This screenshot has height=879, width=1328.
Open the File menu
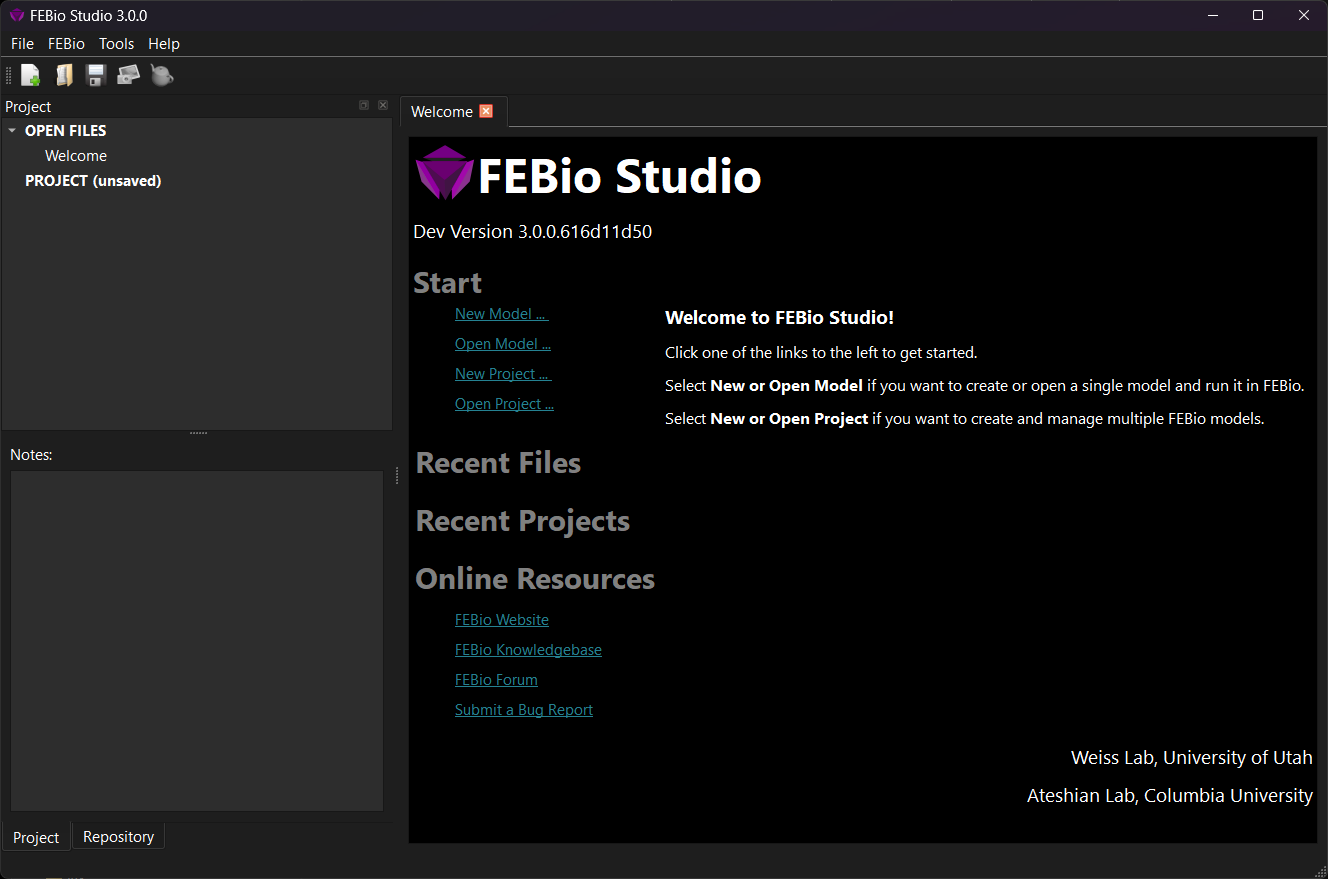click(22, 44)
